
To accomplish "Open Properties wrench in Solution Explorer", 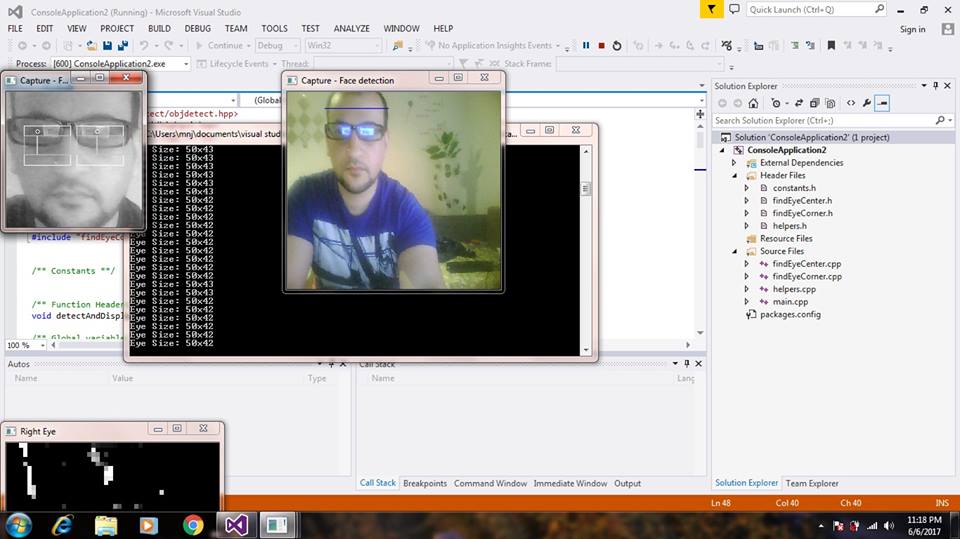I will coord(866,103).
